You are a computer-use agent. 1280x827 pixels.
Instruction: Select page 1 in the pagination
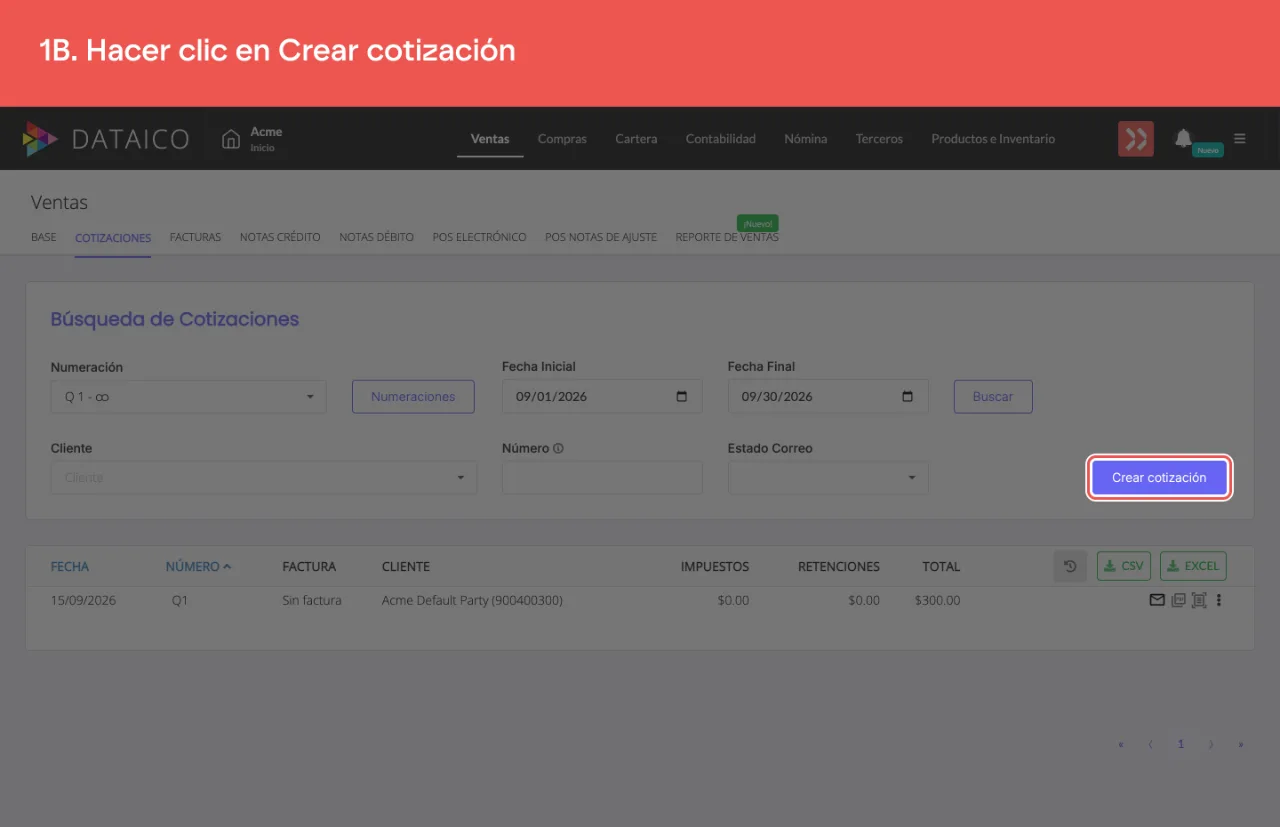coord(1181,744)
